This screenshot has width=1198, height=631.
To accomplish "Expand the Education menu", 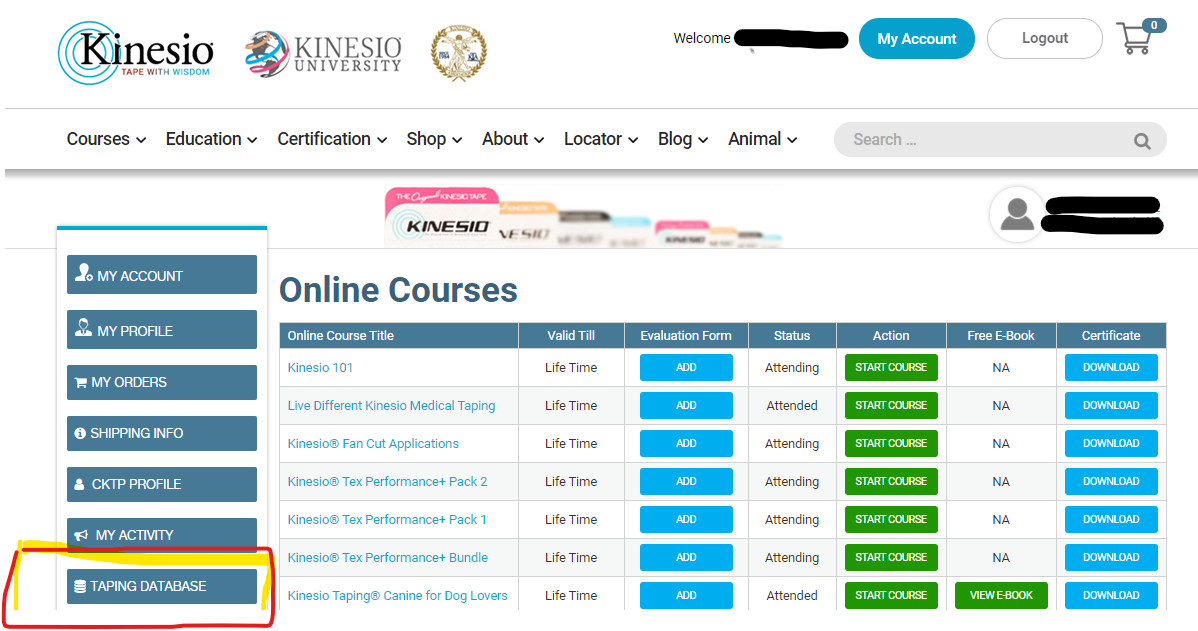I will click(x=212, y=139).
